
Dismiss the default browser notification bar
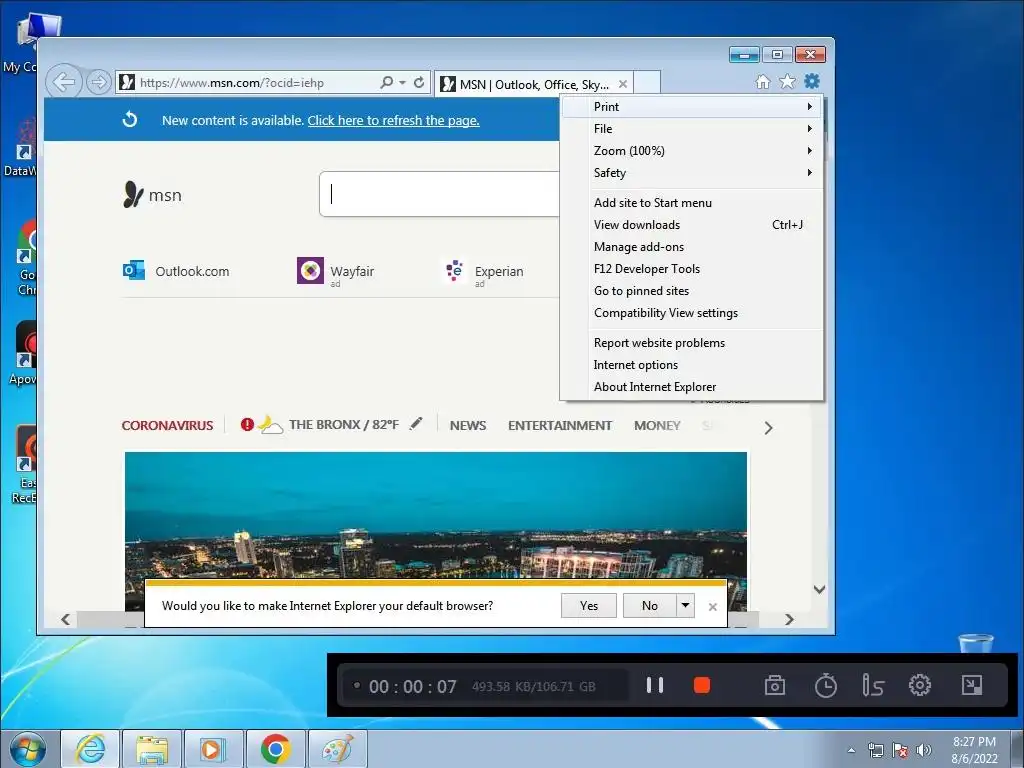tap(712, 607)
